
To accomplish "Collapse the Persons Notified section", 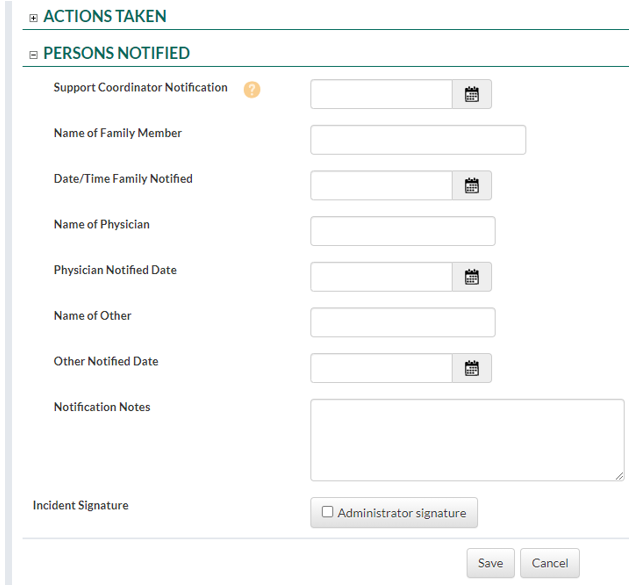I will (34, 55).
